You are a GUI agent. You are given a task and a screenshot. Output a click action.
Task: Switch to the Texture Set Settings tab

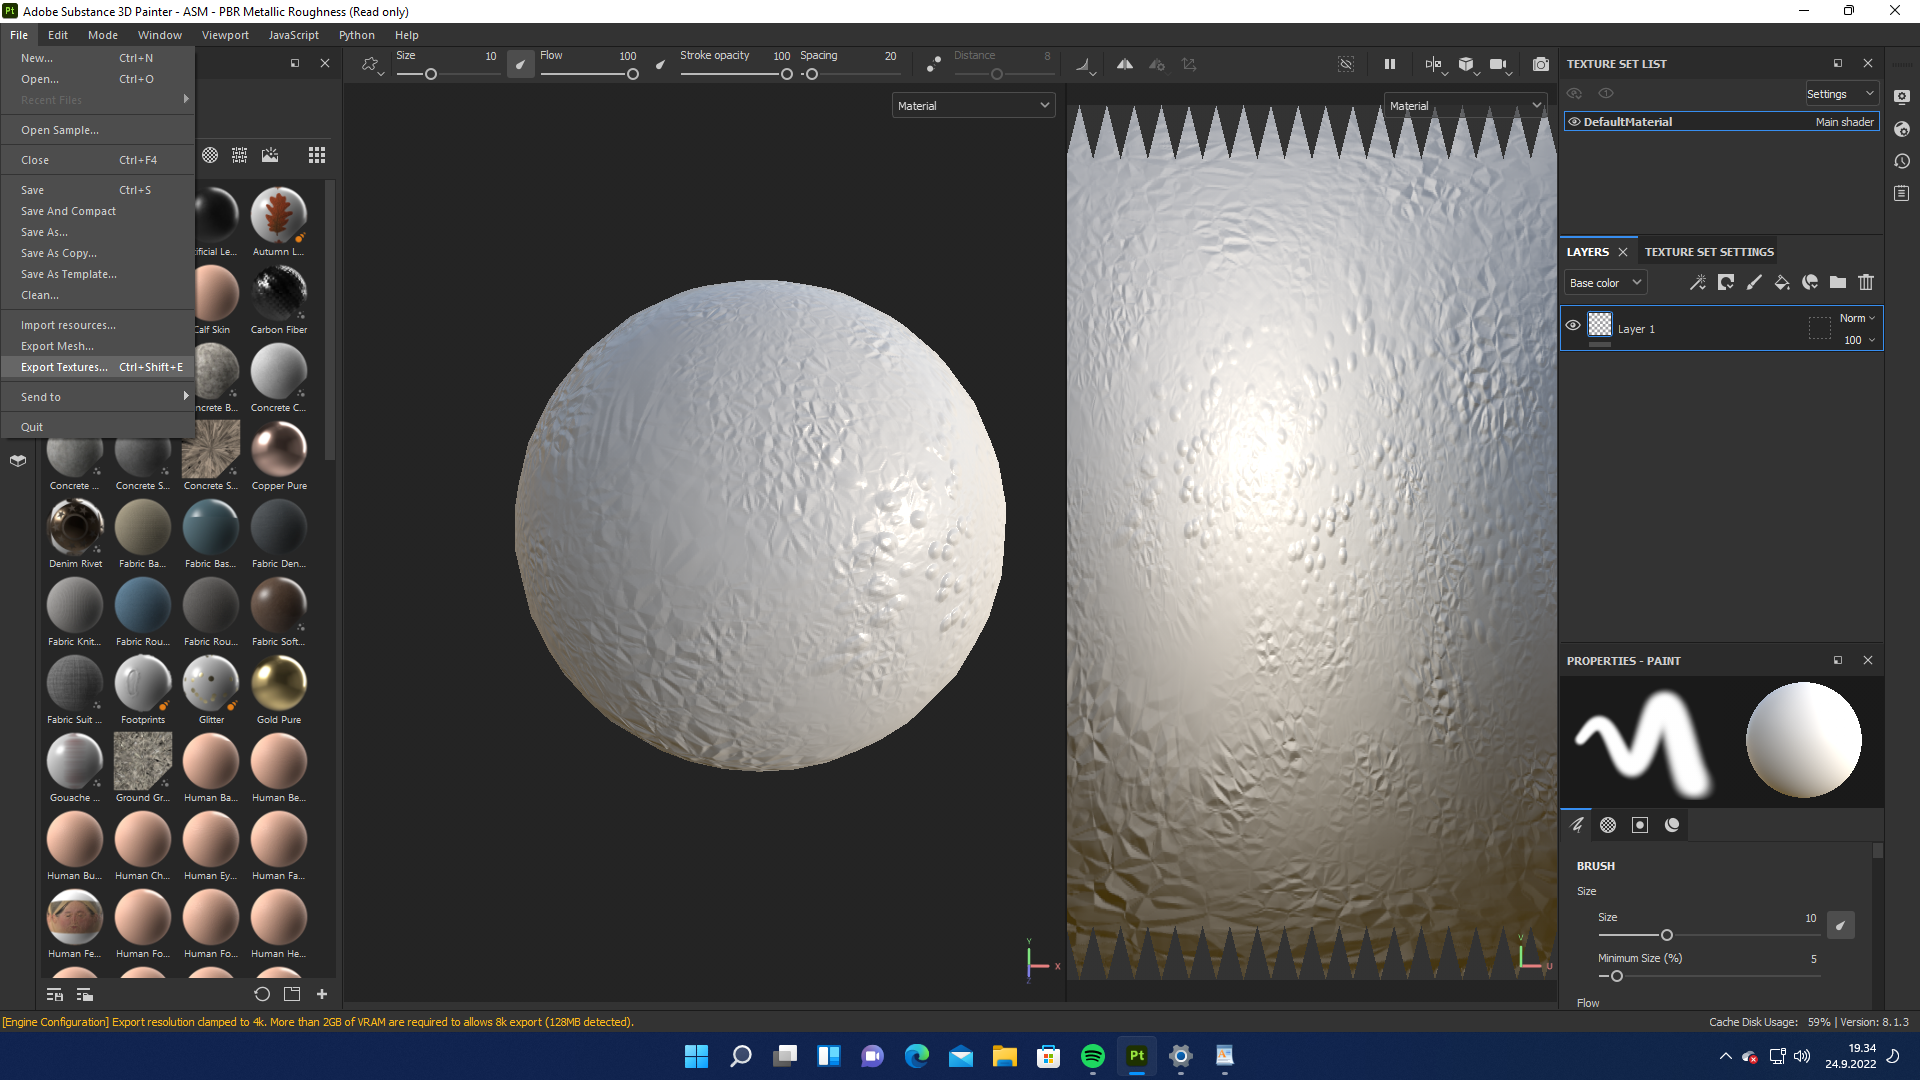coord(1709,251)
